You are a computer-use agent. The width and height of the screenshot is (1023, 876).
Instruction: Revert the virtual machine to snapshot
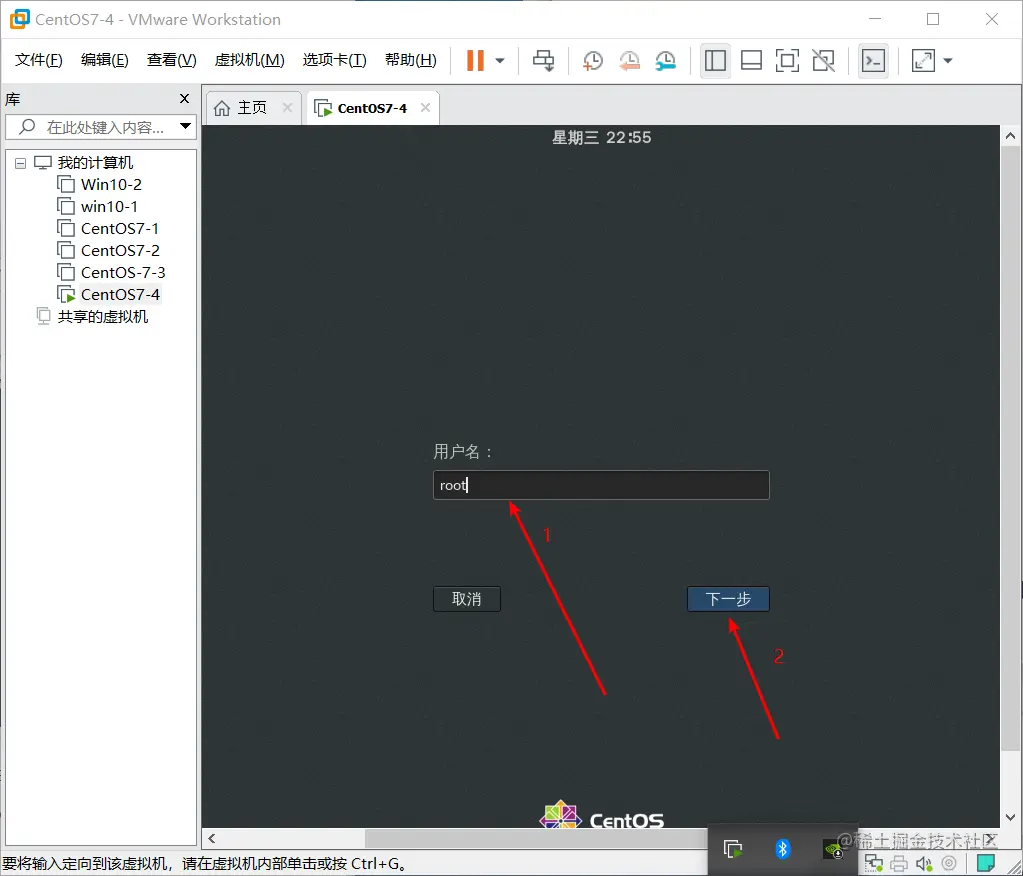pos(629,61)
